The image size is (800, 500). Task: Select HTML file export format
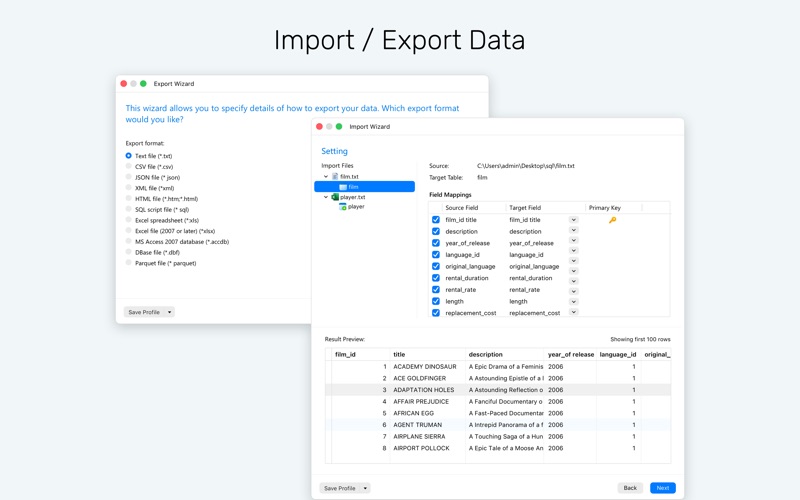click(x=129, y=198)
